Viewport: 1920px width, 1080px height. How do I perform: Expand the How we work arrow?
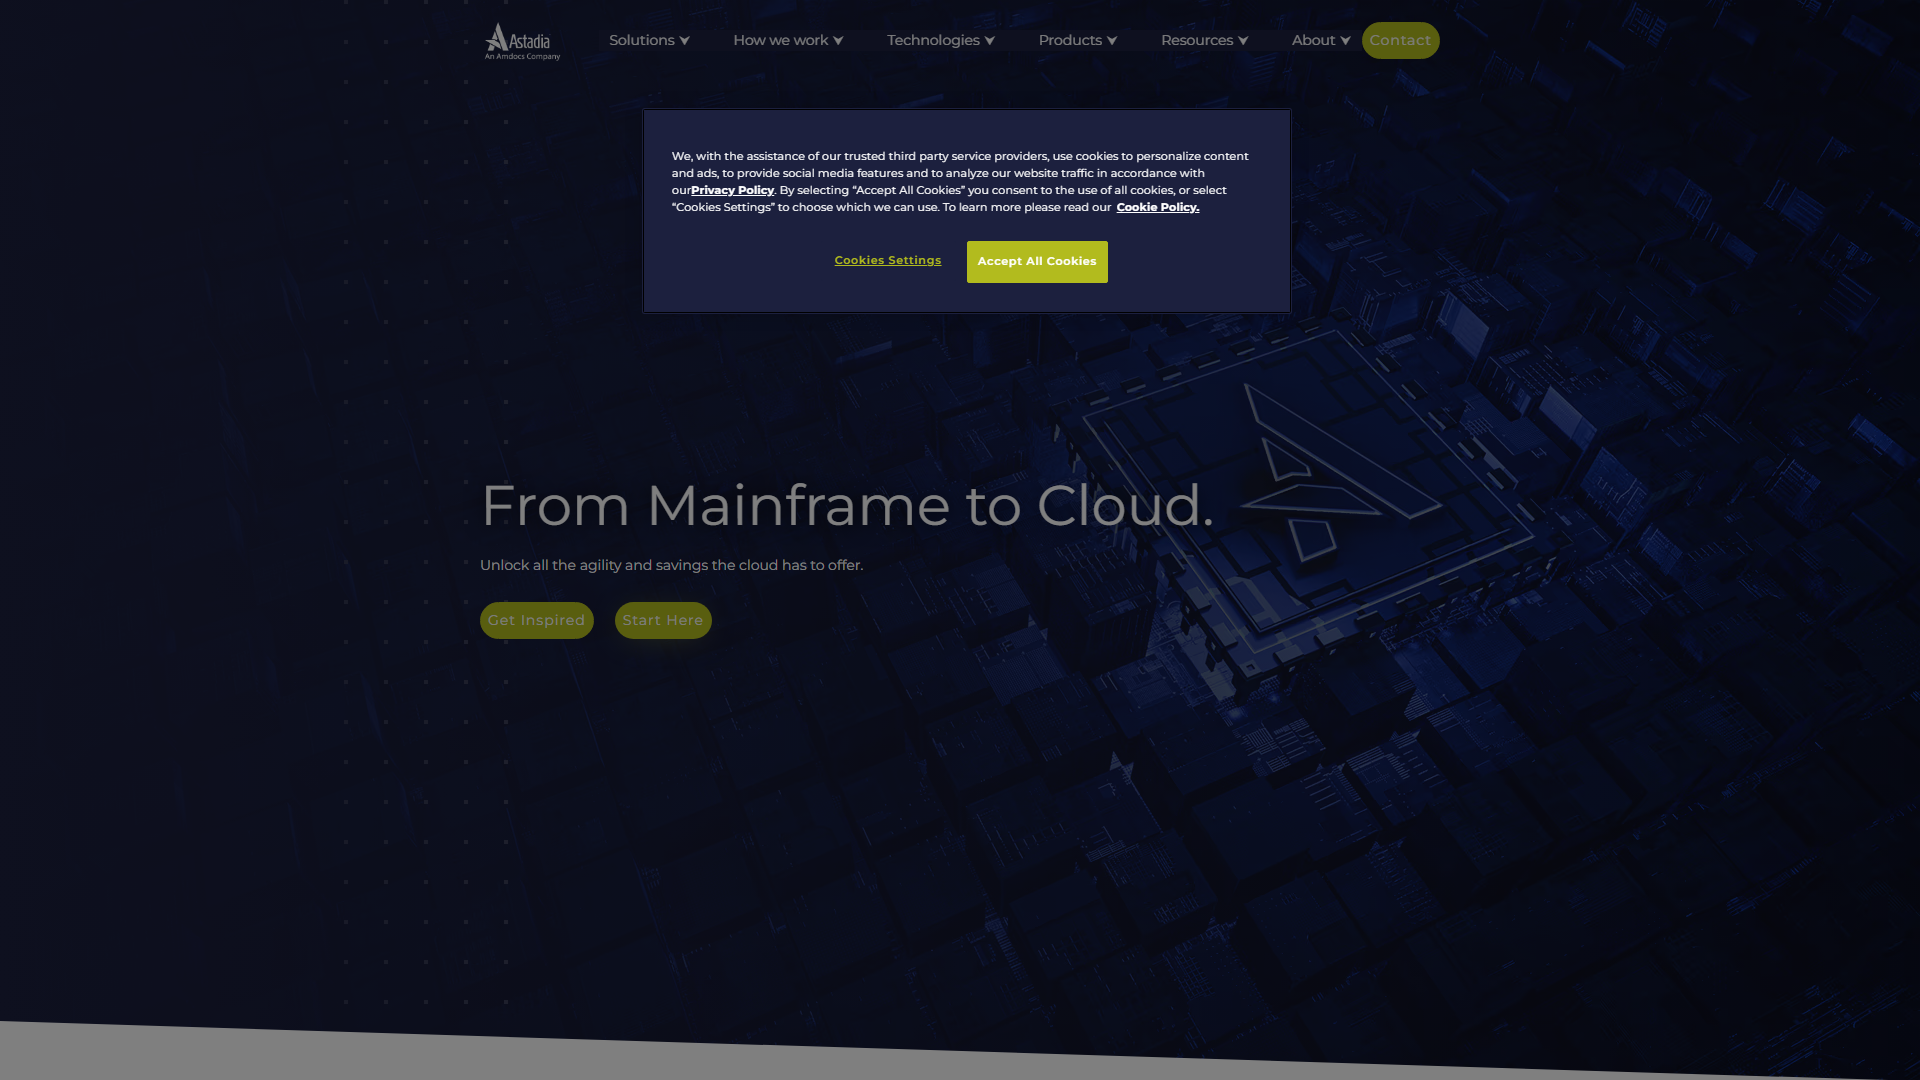coord(839,41)
